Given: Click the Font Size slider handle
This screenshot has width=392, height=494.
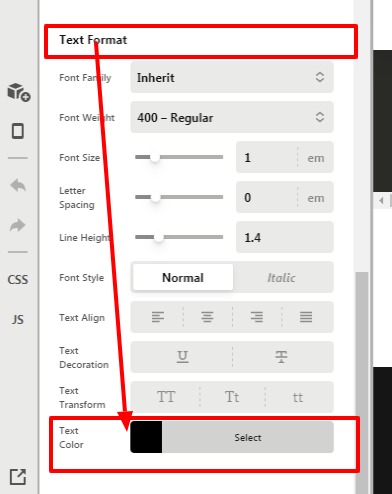Looking at the screenshot, I should [155, 157].
